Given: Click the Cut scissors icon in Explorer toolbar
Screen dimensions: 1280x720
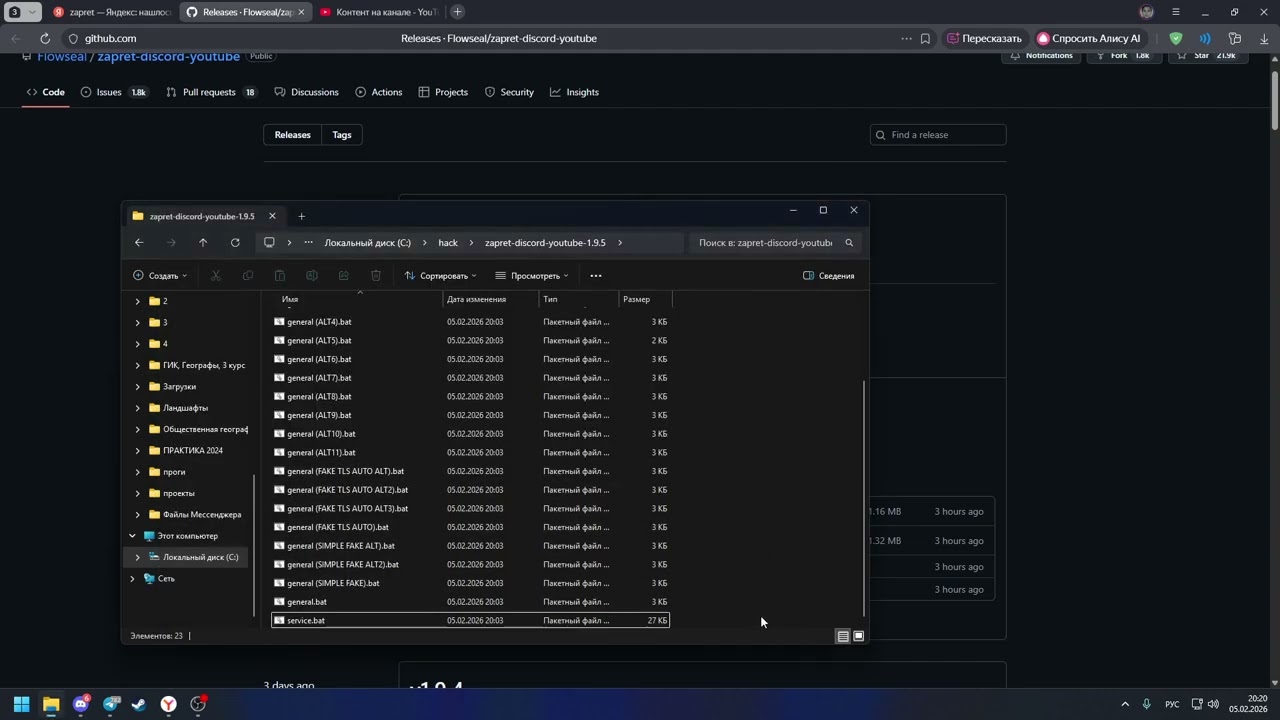Looking at the screenshot, I should [x=215, y=276].
